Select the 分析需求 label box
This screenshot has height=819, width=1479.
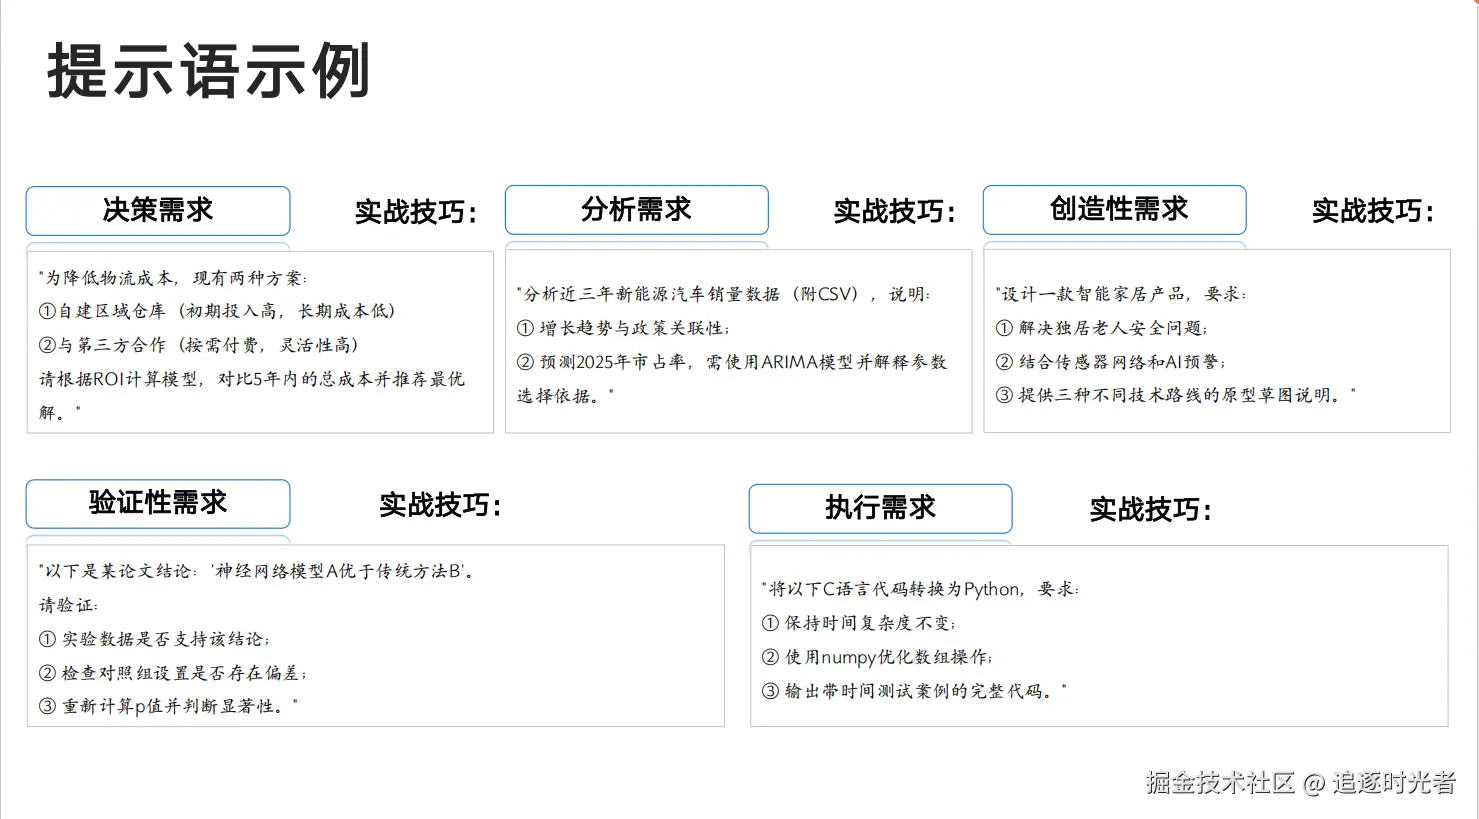pos(637,210)
